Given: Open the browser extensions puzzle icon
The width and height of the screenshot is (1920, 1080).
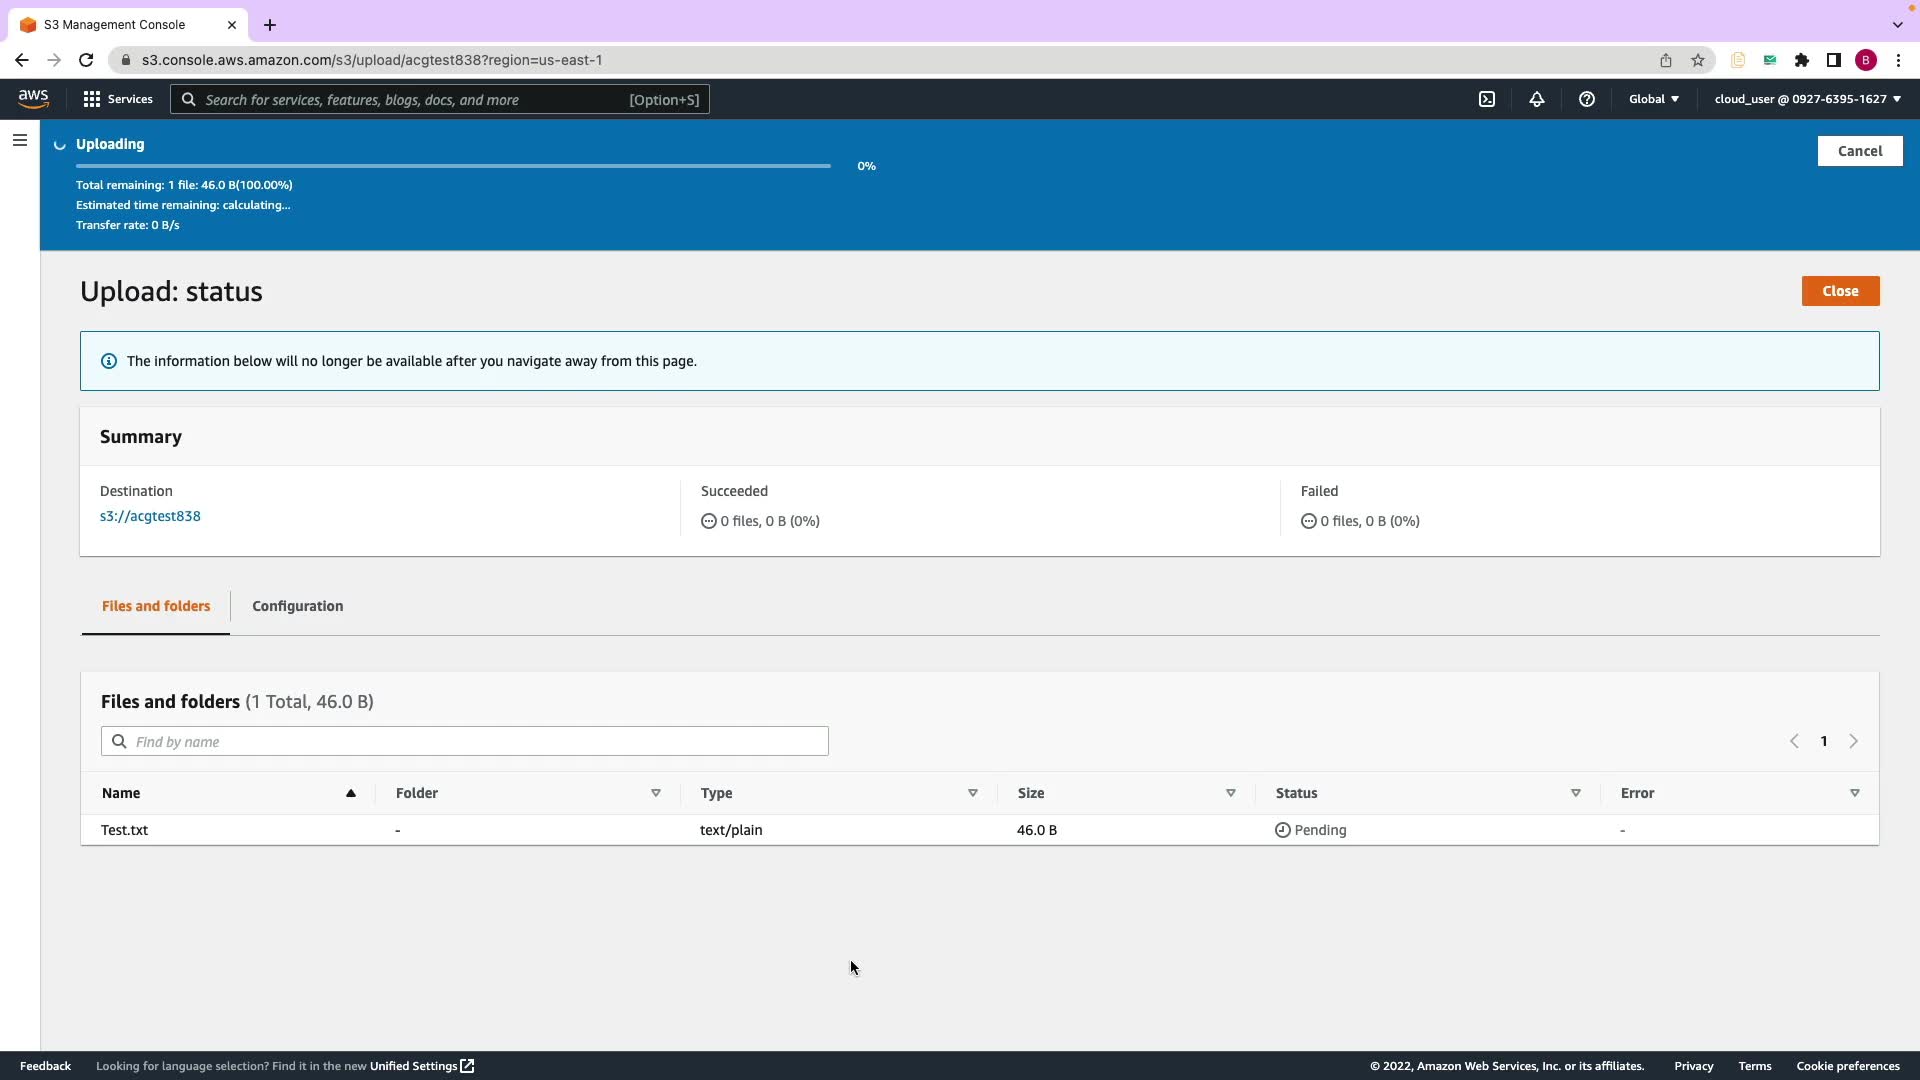Looking at the screenshot, I should point(1802,60).
